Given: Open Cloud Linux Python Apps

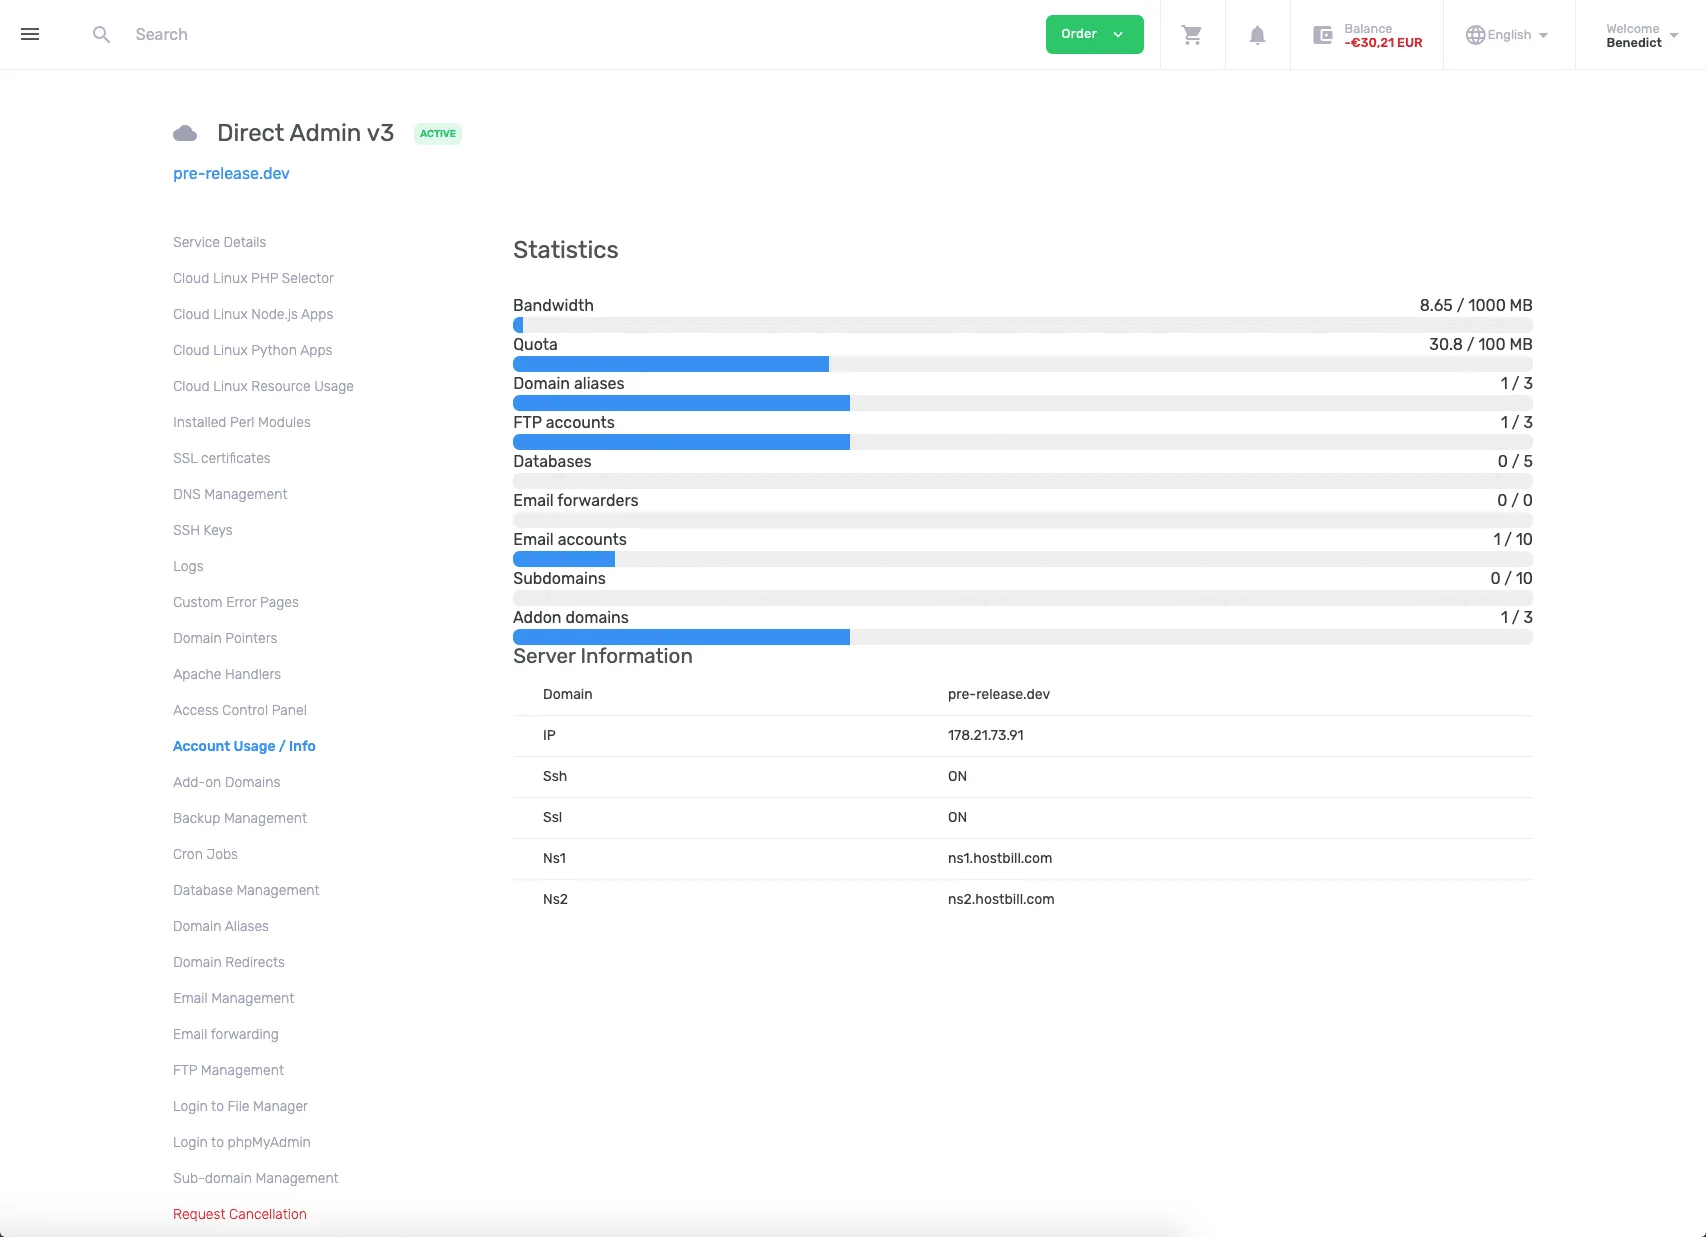Looking at the screenshot, I should pyautogui.click(x=252, y=350).
